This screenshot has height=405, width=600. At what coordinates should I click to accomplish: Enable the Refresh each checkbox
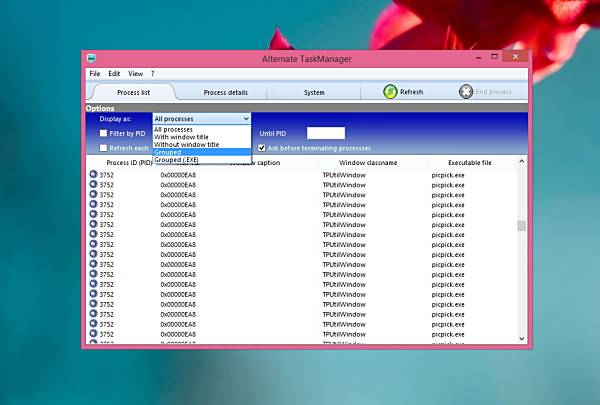click(103, 148)
